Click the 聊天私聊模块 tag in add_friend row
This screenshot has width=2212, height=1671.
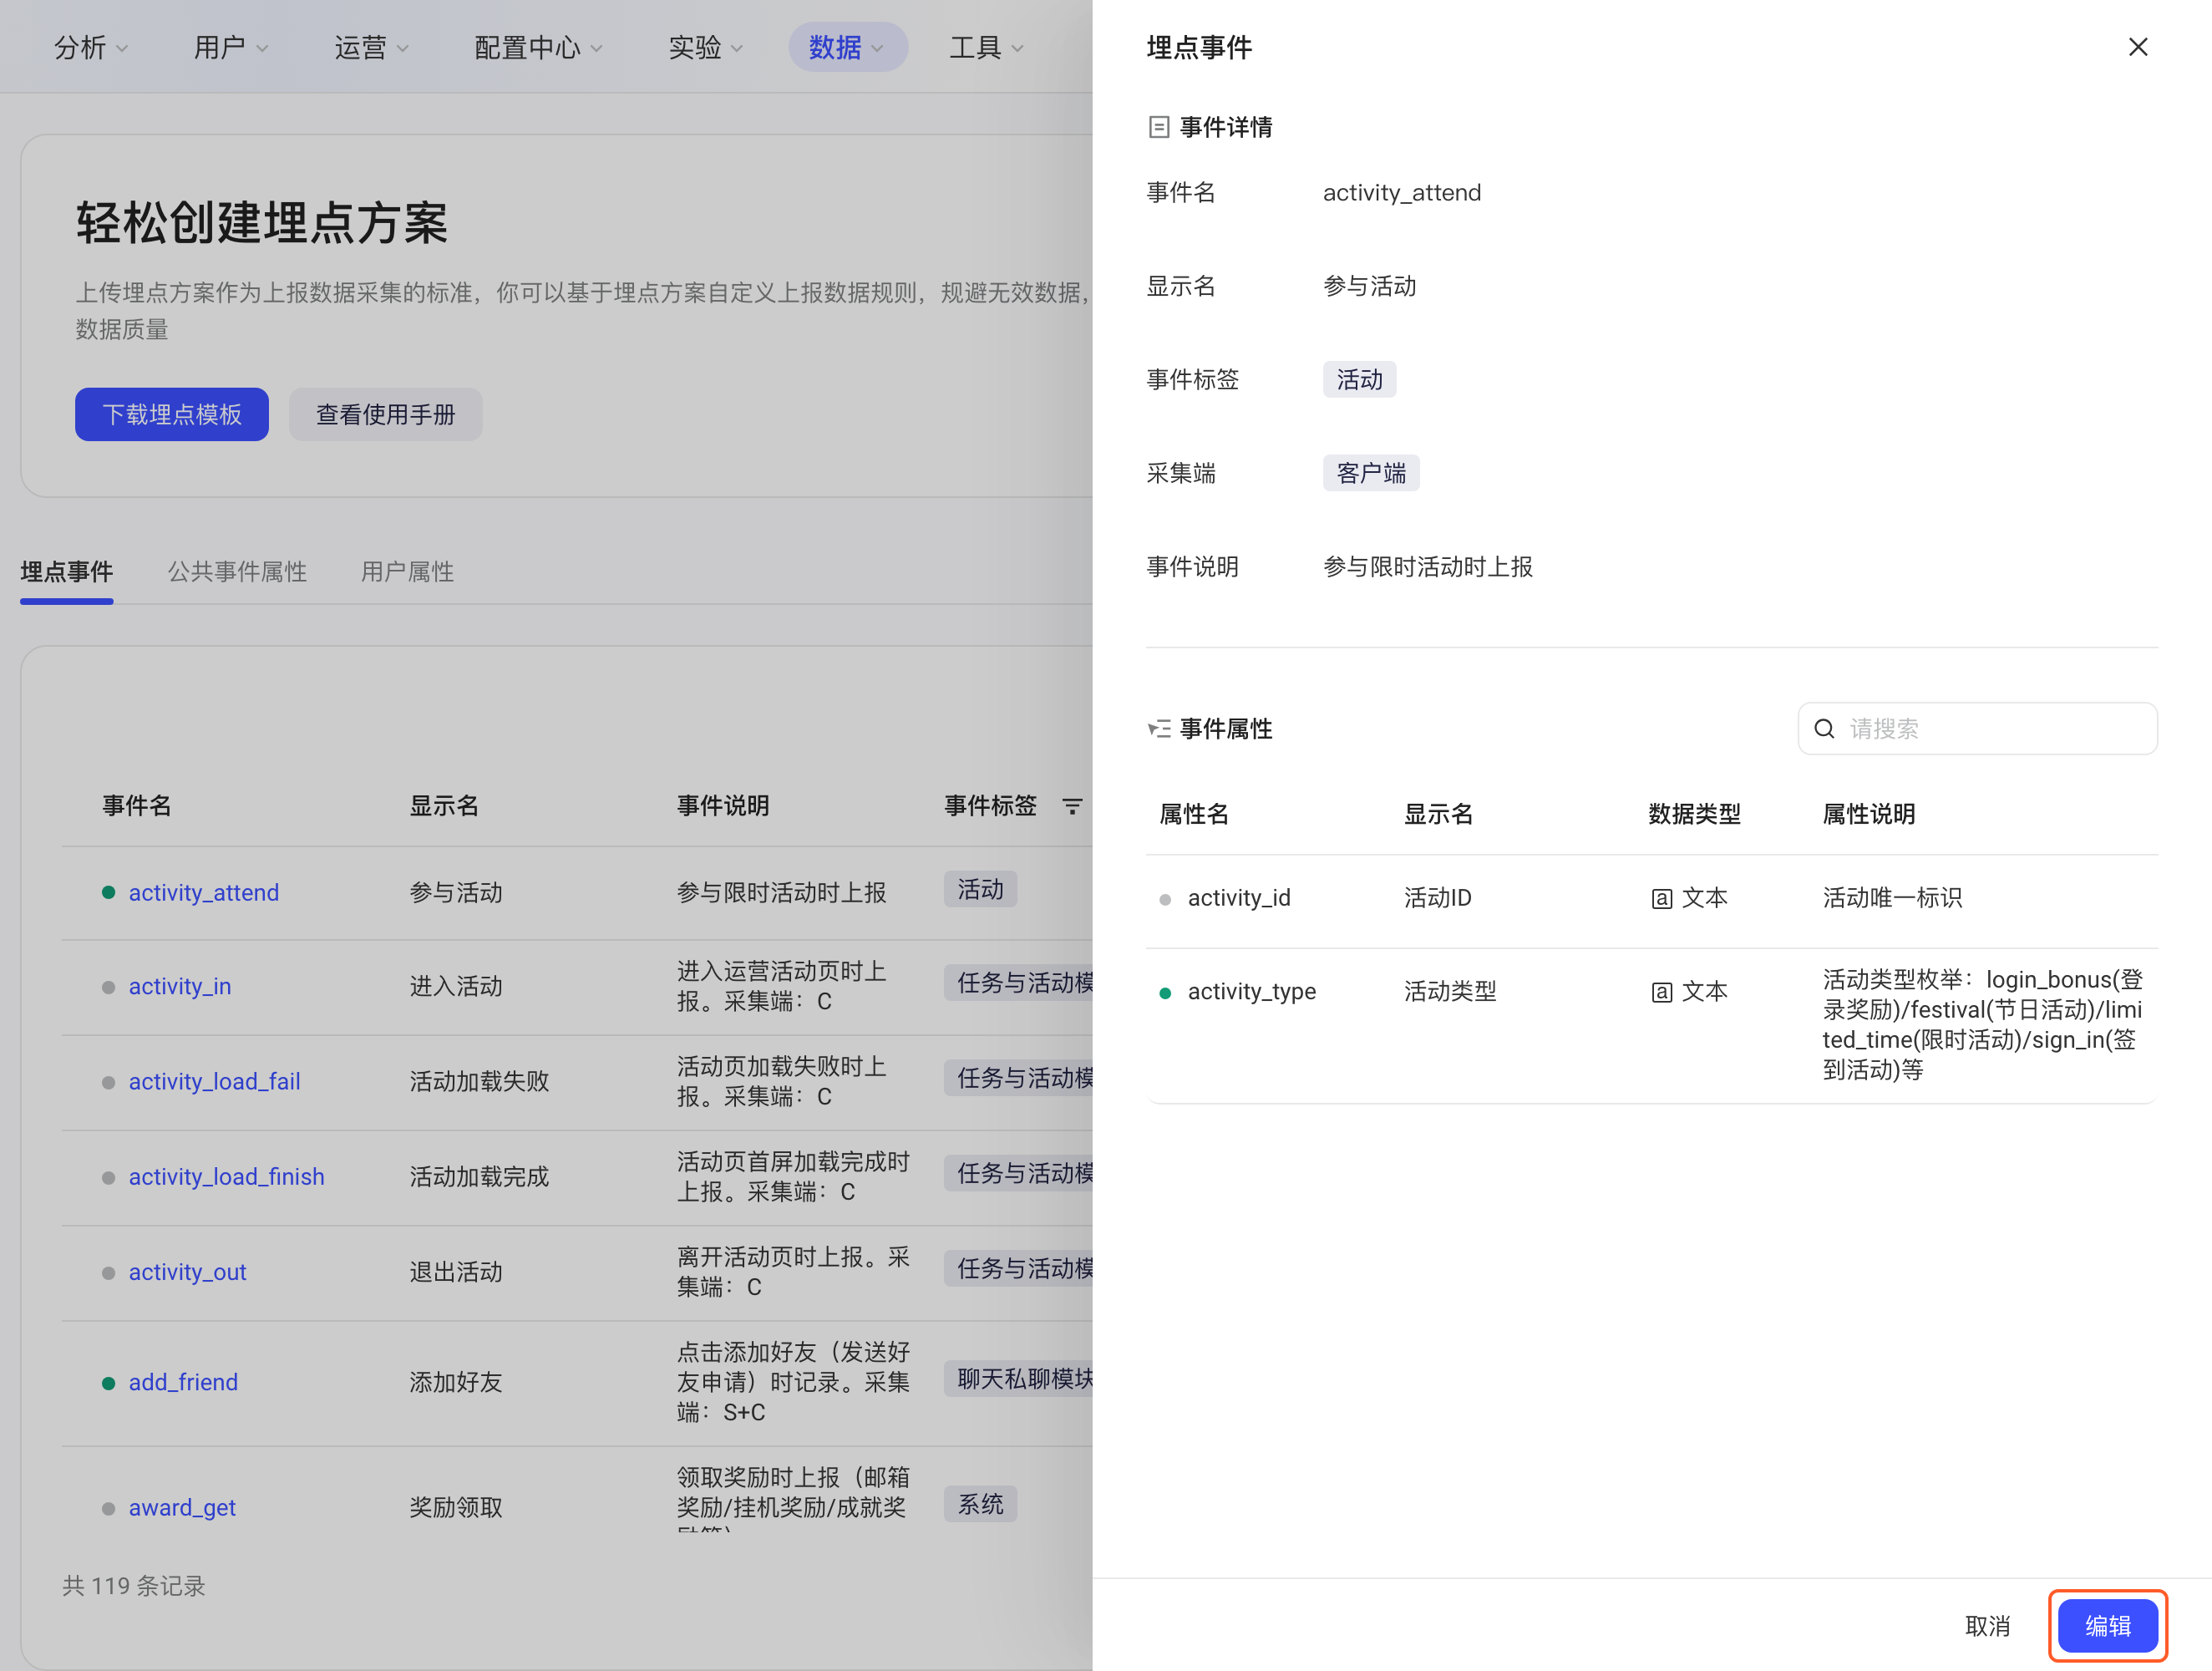(x=1019, y=1379)
